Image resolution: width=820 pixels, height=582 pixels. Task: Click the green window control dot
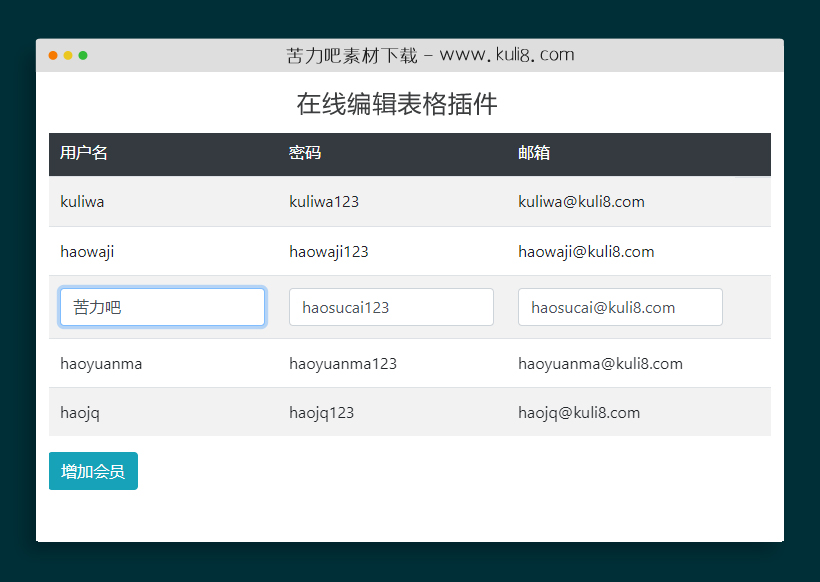[84, 56]
